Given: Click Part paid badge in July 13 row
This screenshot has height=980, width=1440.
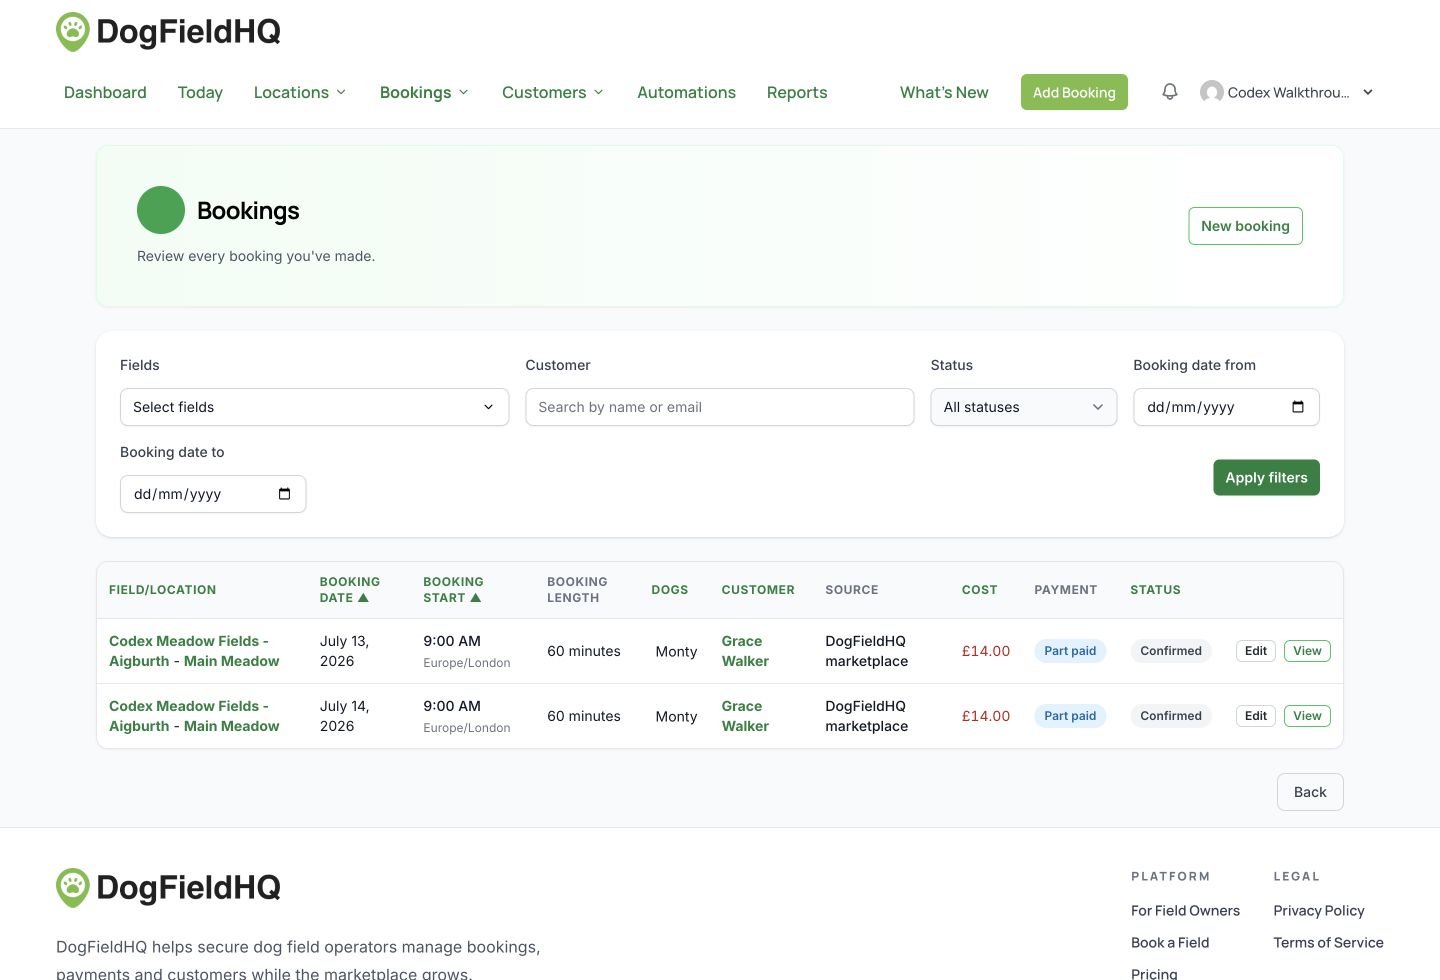Looking at the screenshot, I should click(1070, 651).
